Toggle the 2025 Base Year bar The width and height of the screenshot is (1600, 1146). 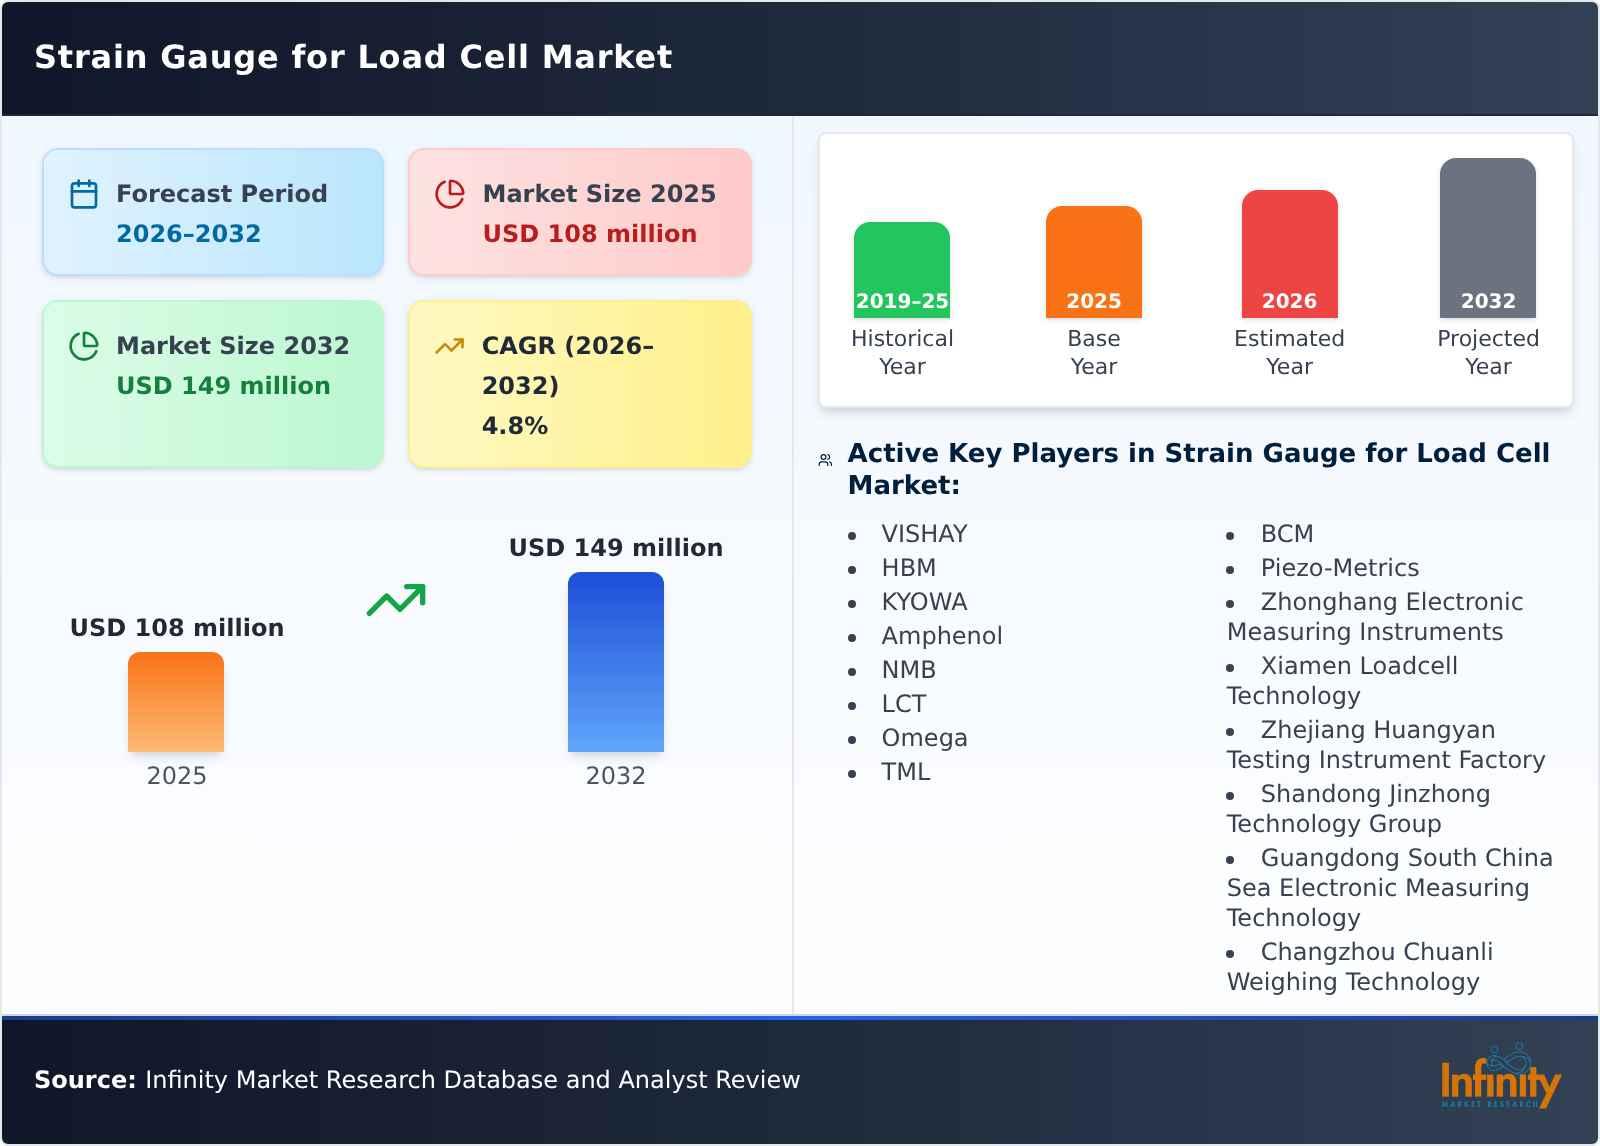point(1093,263)
